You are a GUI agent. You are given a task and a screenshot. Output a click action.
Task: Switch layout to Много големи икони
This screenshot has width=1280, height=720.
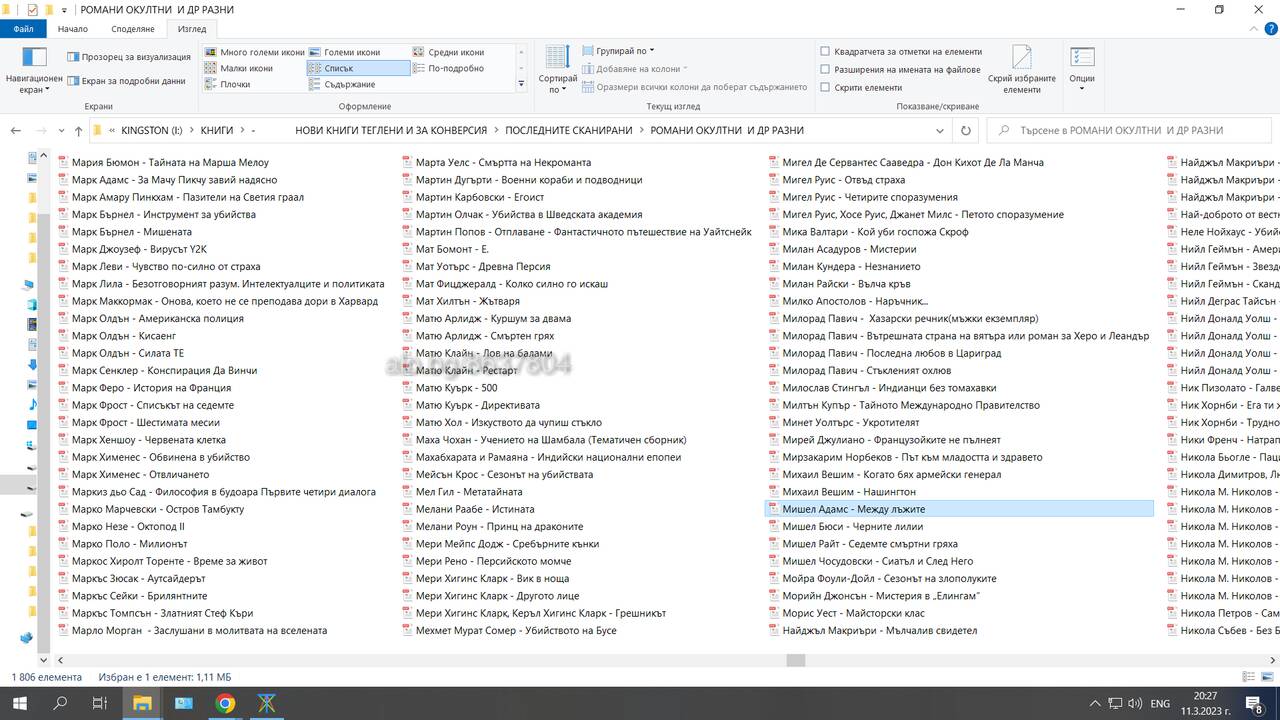[254, 52]
